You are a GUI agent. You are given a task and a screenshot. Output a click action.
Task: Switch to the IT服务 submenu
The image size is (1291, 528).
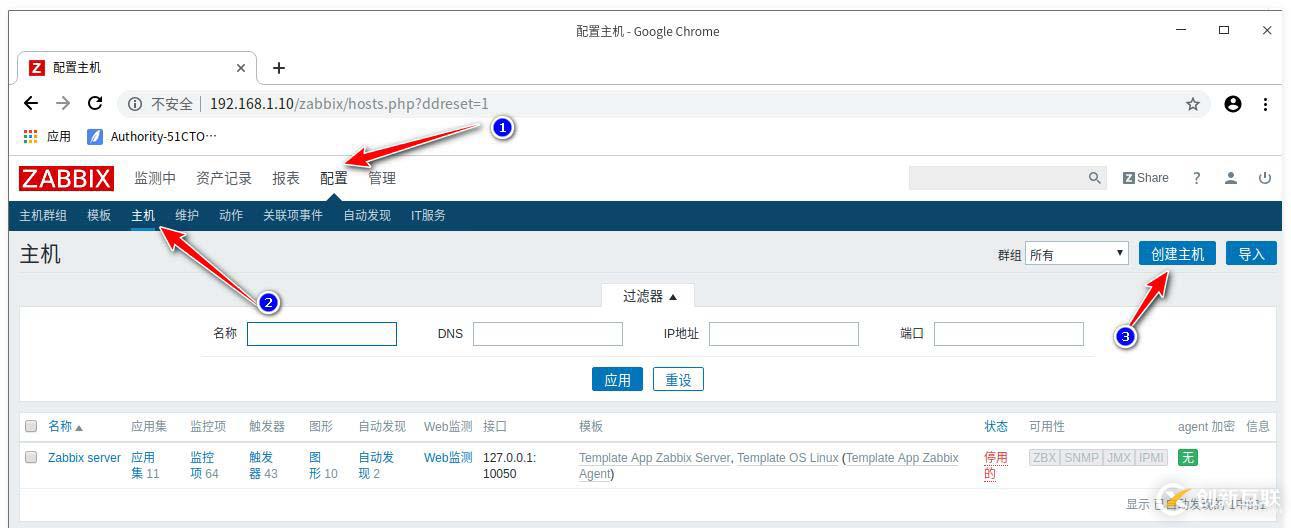pyautogui.click(x=428, y=215)
